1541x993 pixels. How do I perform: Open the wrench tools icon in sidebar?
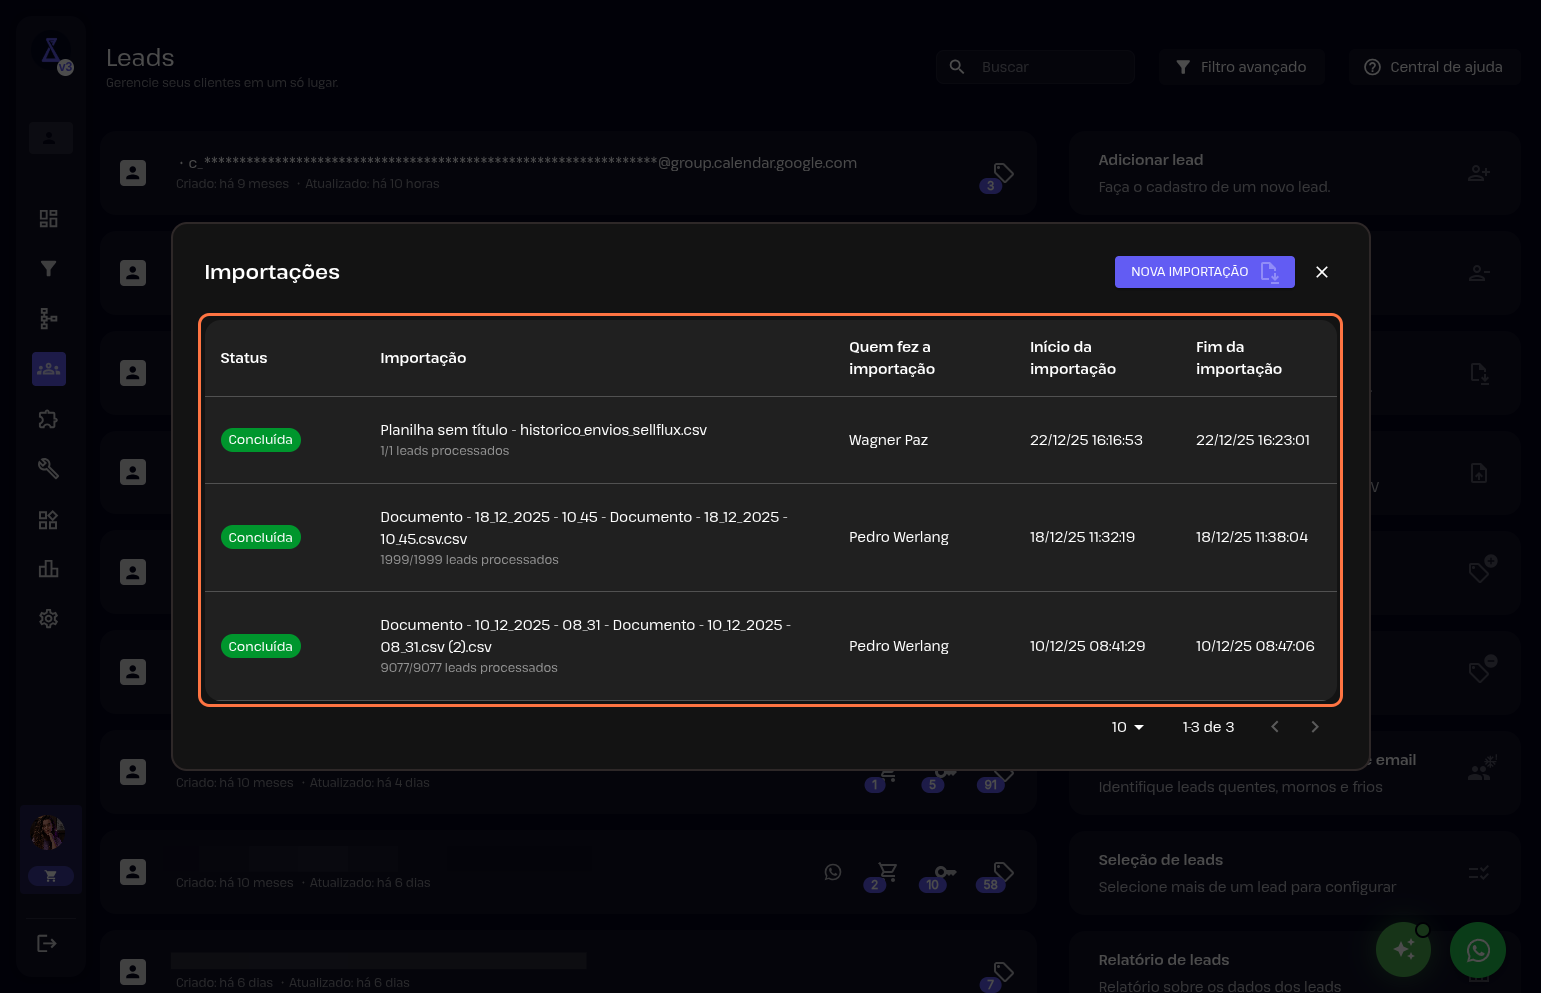pos(48,469)
